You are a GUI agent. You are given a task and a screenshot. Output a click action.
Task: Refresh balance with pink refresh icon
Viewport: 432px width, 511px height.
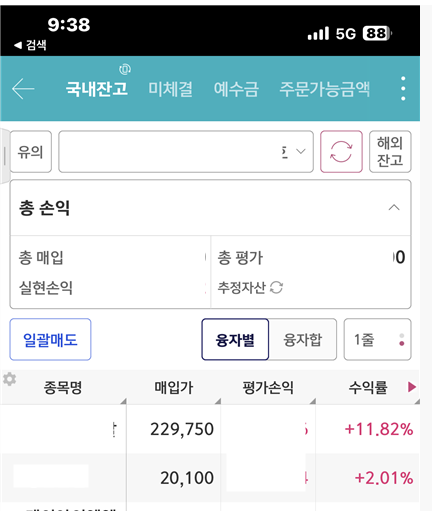[341, 152]
